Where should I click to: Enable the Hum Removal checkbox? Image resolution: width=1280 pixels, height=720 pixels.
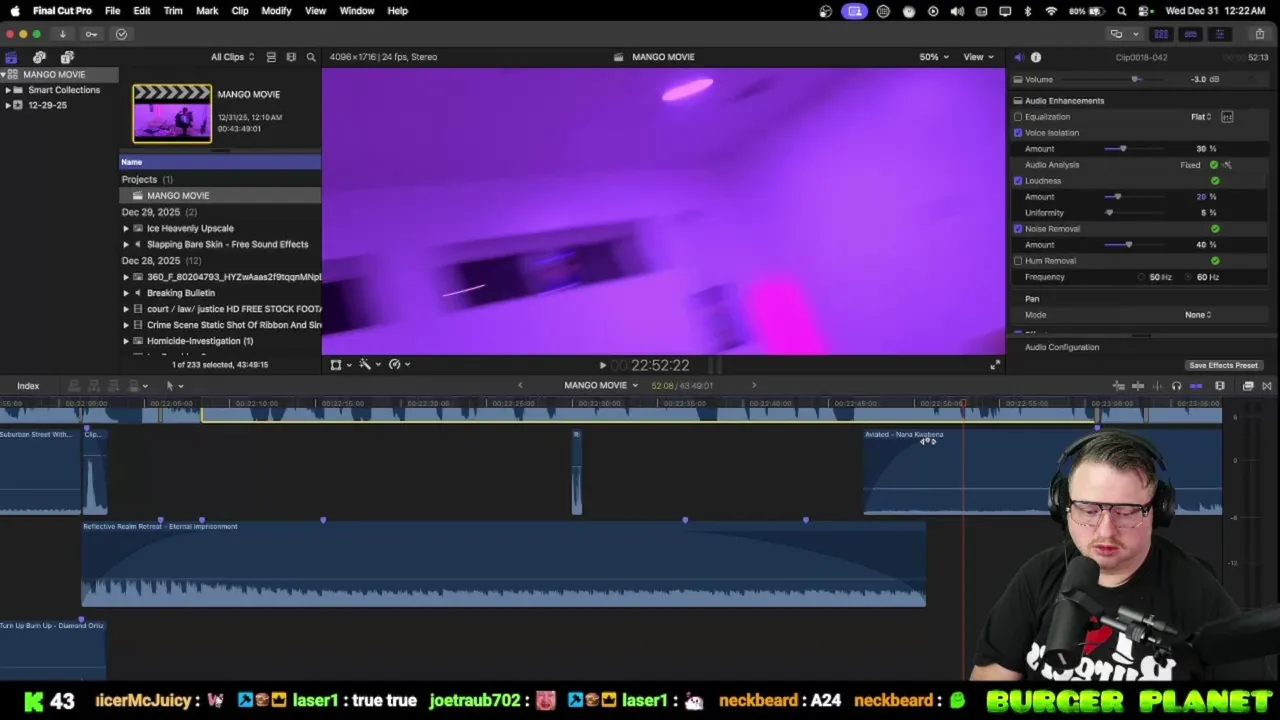1018,261
